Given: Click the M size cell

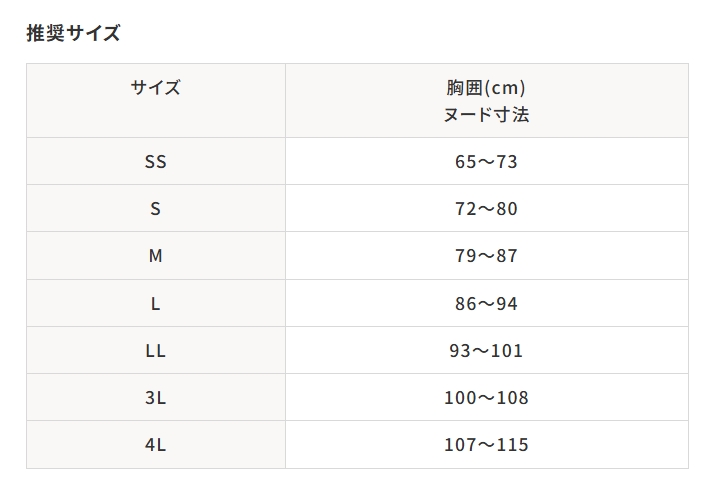Looking at the screenshot, I should [156, 256].
